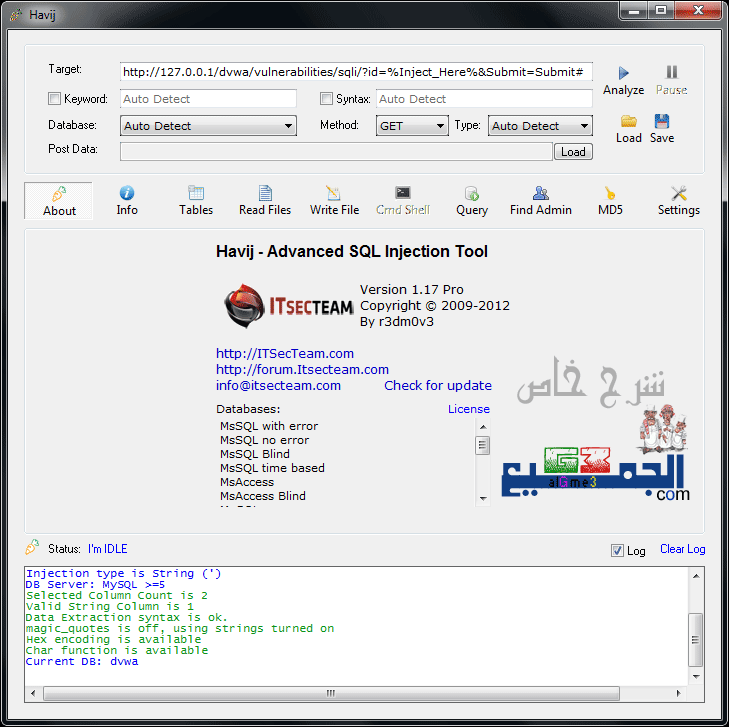This screenshot has height=727, width=729.
Task: Select "MsAccess Blind" list entry
Action: 263,496
